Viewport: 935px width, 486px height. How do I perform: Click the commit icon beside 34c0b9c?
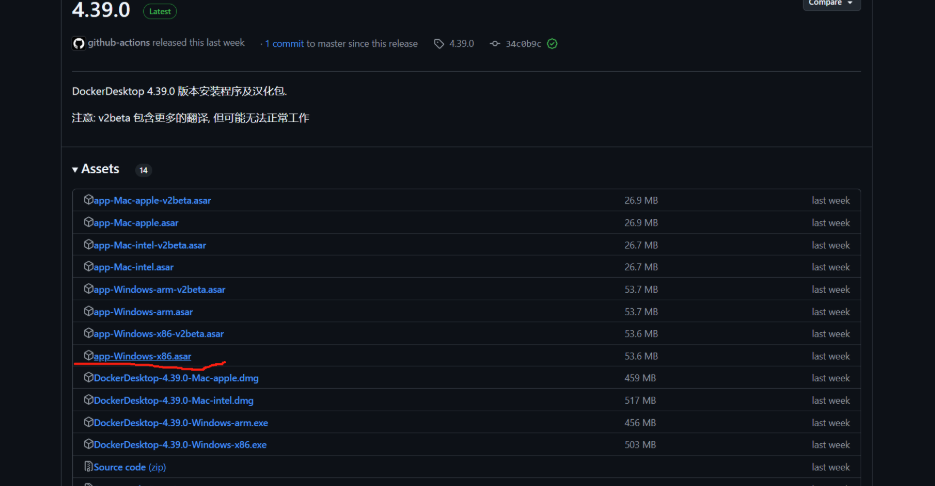[x=495, y=44]
